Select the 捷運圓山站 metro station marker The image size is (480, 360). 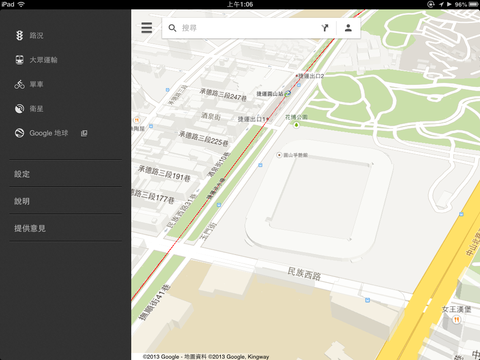[288, 94]
